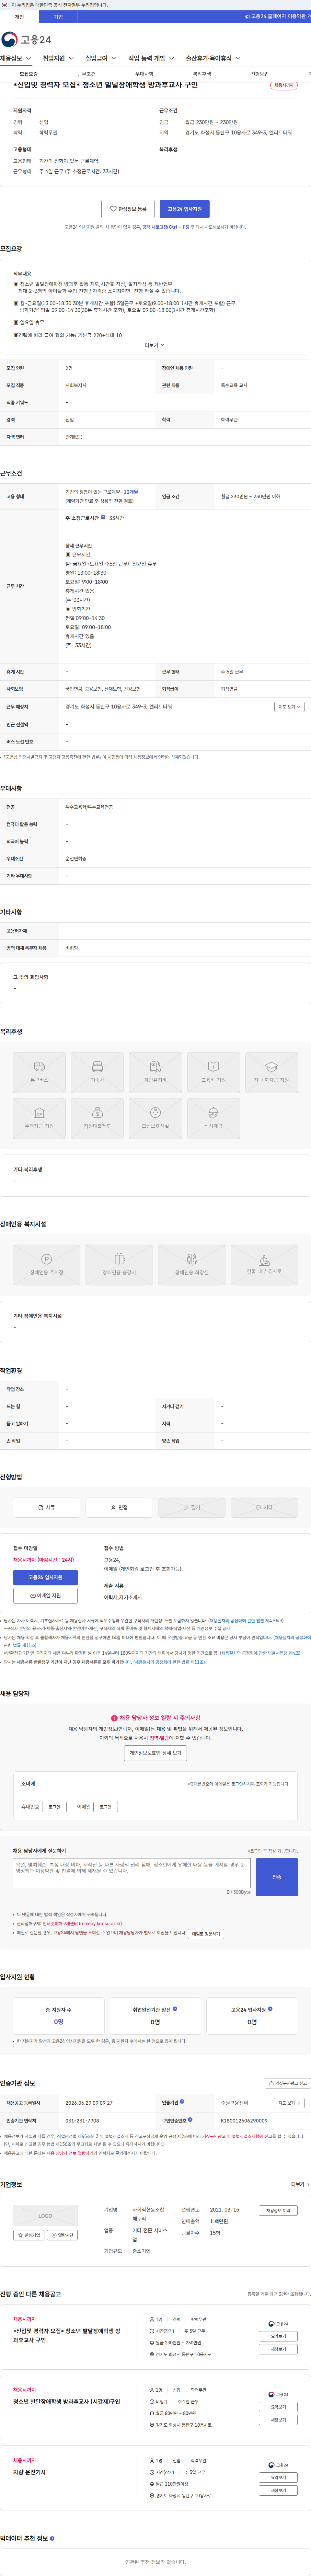Switch to the 개인 tab
The height and width of the screenshot is (2576, 311).
pos(19,17)
